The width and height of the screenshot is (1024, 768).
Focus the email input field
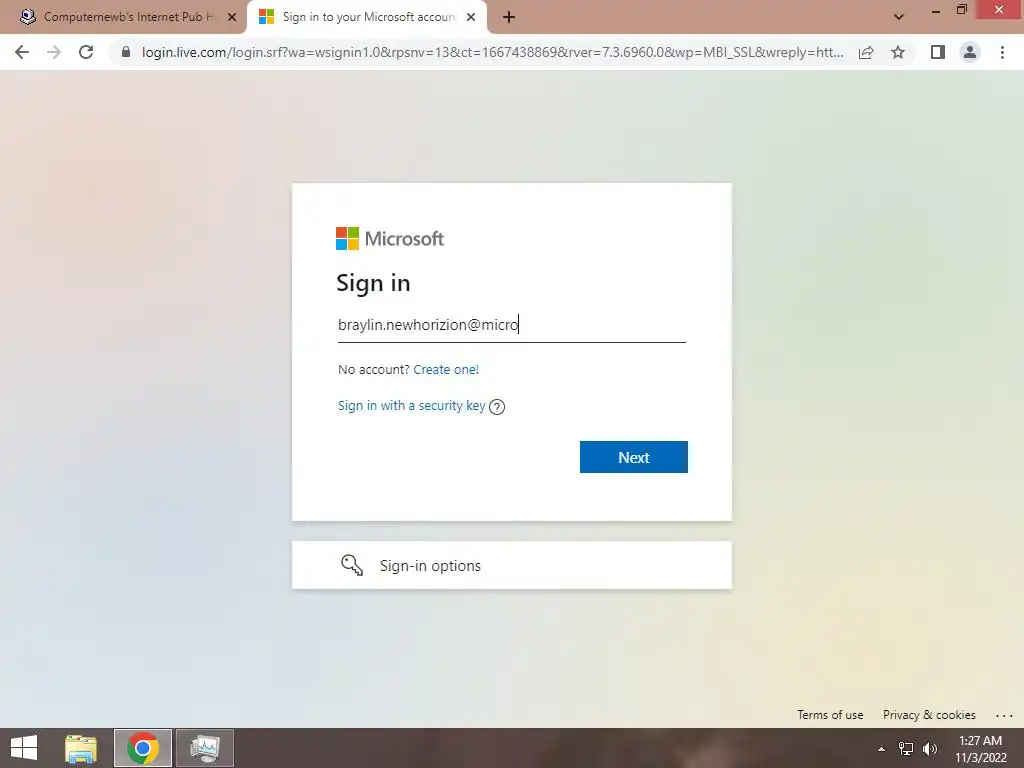click(x=512, y=325)
